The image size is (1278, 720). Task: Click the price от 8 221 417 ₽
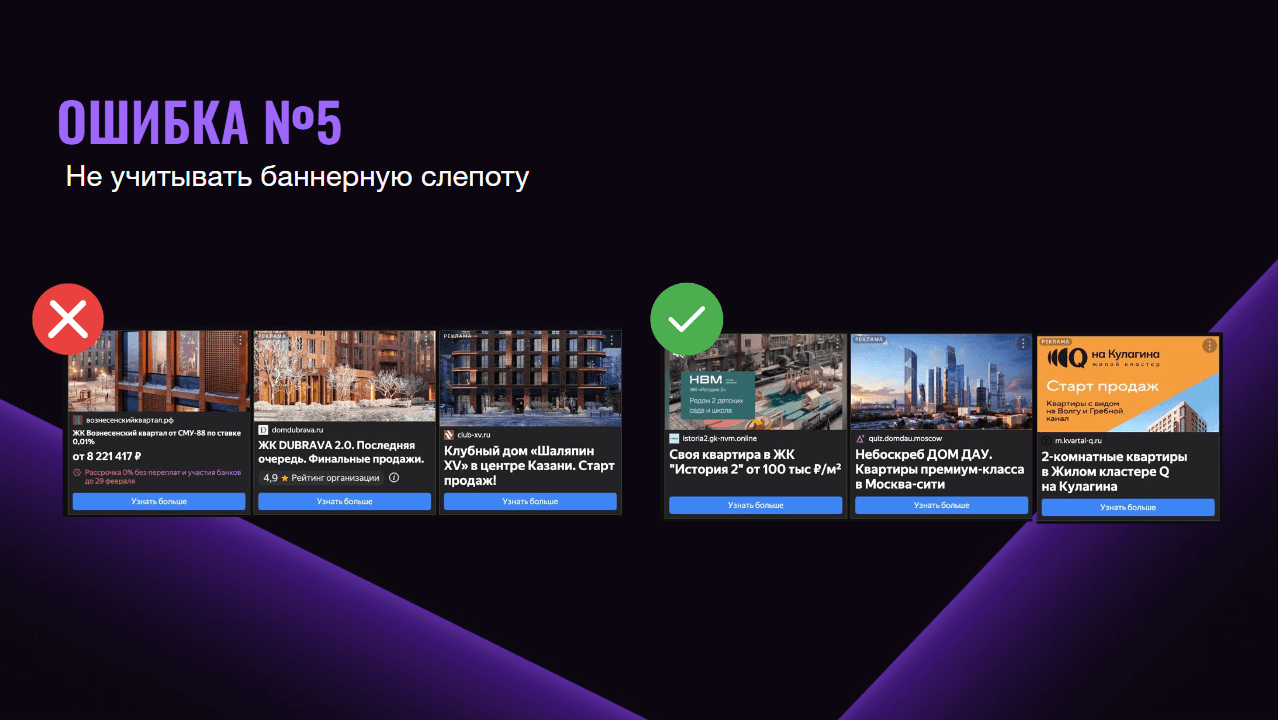click(107, 456)
